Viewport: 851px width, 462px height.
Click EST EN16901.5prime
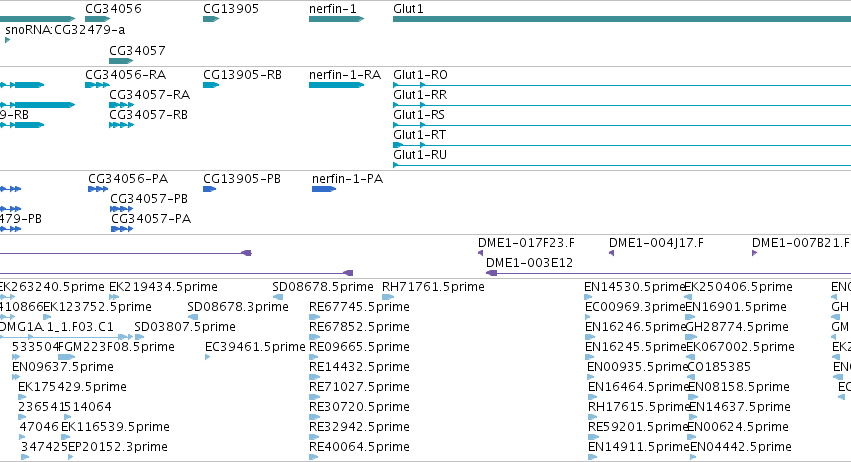pos(736,307)
